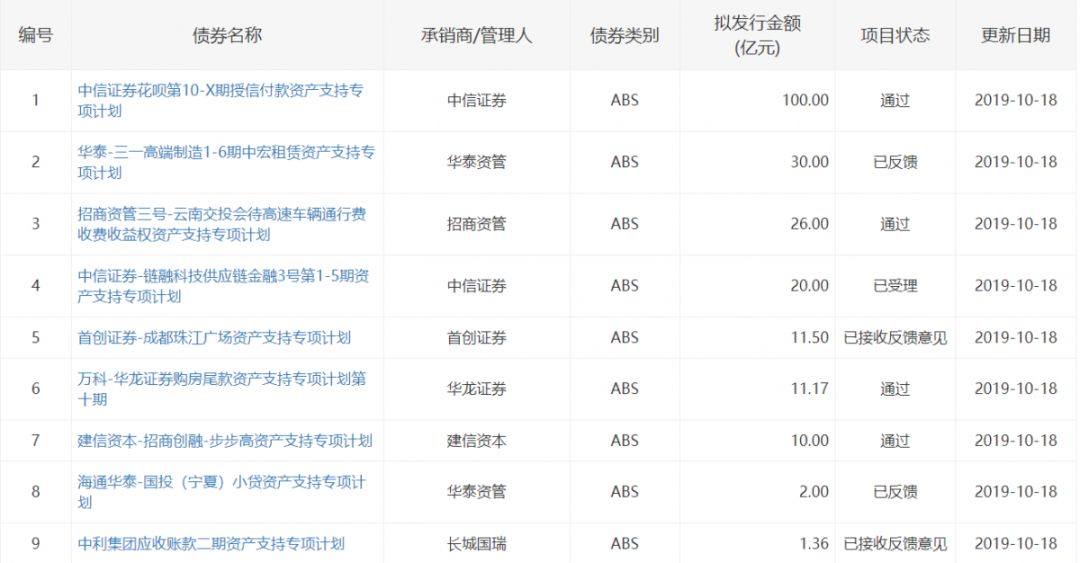Click the 编号 column header
Viewport: 1080px width, 563px height.
tap(35, 35)
